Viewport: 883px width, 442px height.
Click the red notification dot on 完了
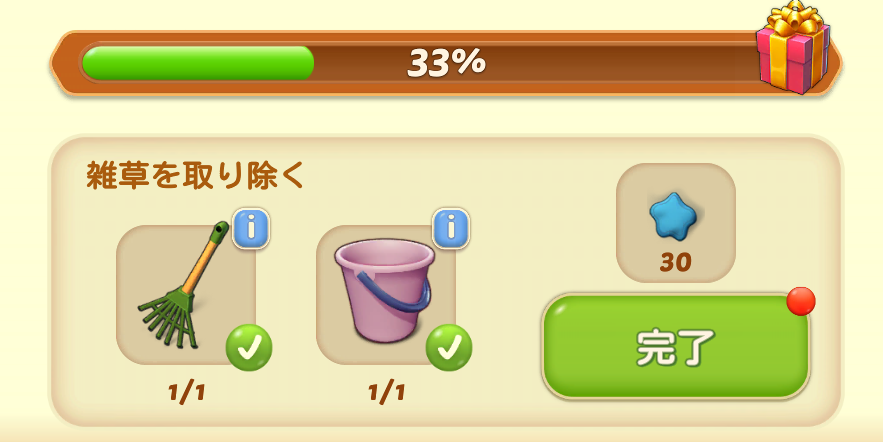tap(801, 301)
